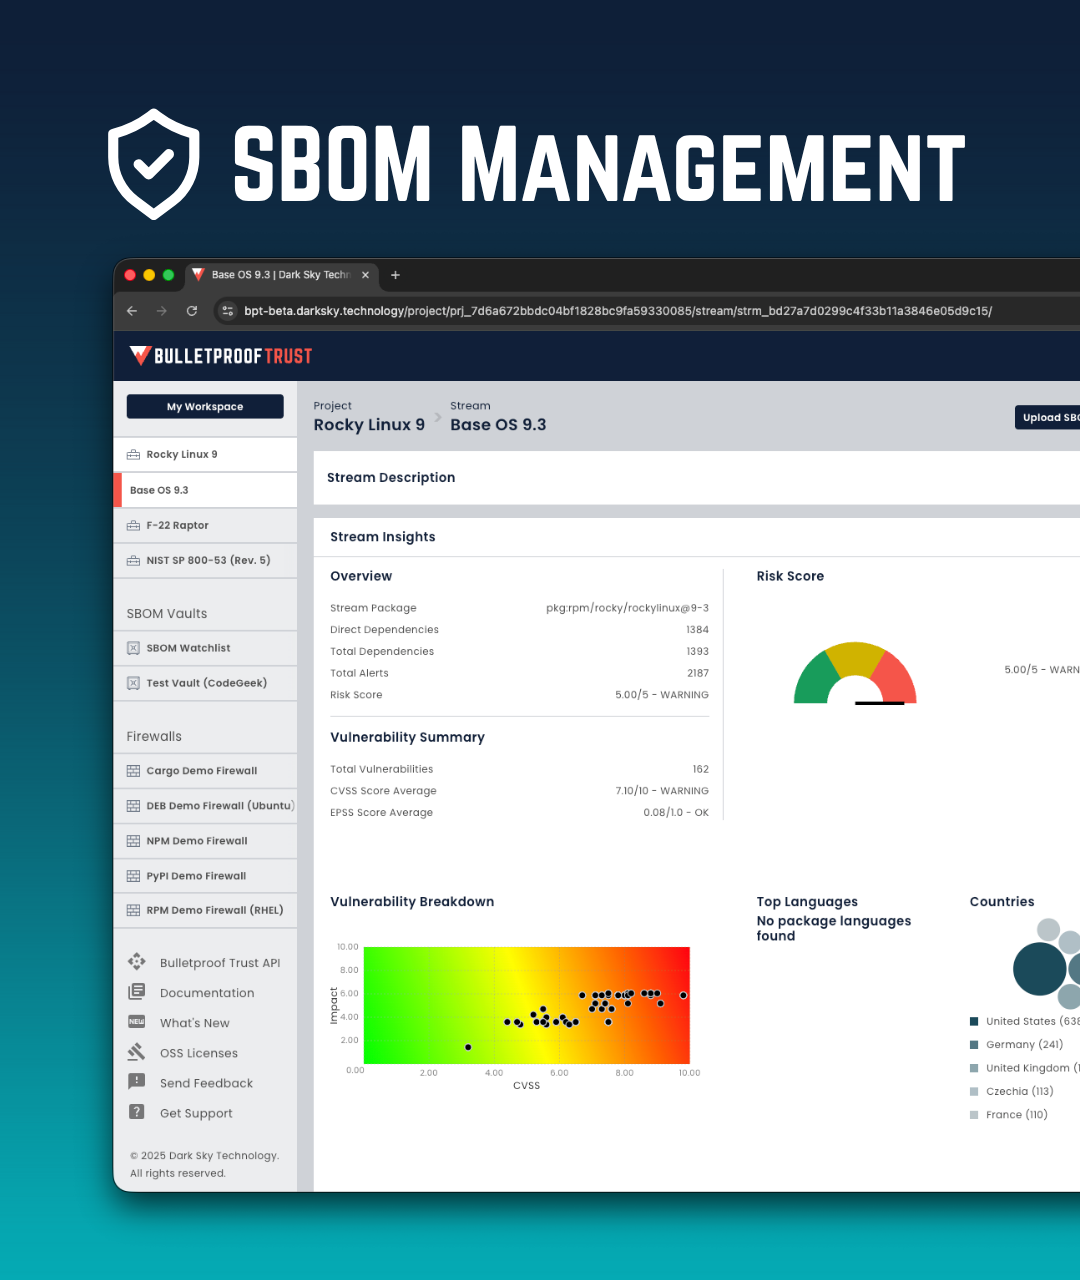Open Cargo Demo Firewall
Screen dimensions: 1080x1280
[x=205, y=771]
